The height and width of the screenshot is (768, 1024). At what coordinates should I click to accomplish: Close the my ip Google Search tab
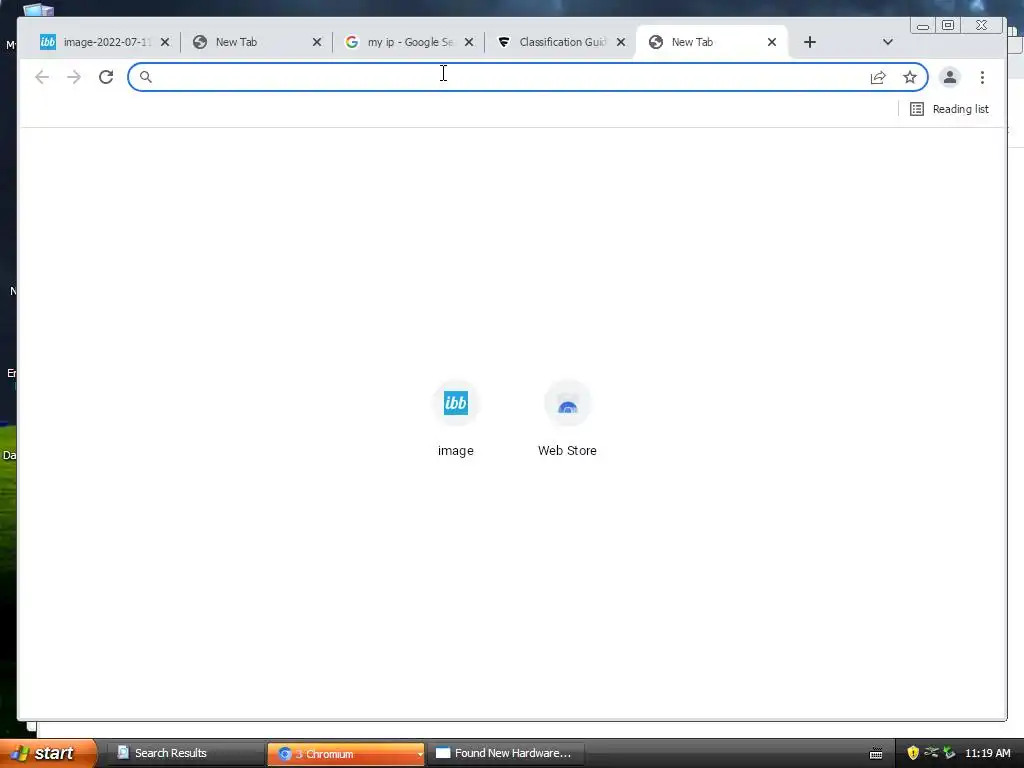point(469,42)
